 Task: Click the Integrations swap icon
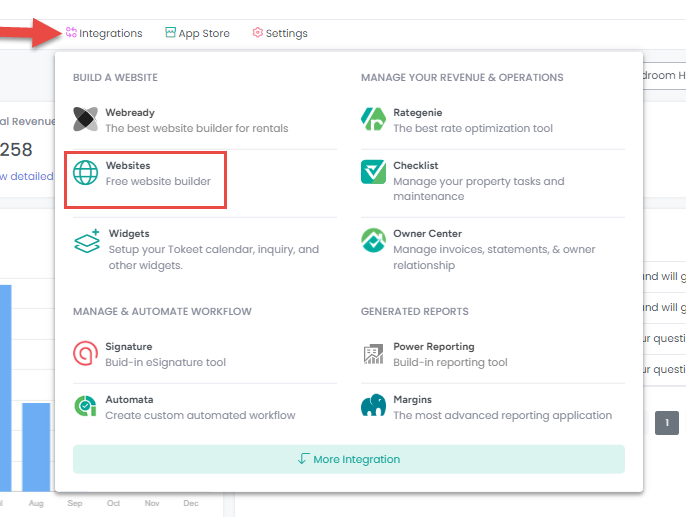coord(71,32)
